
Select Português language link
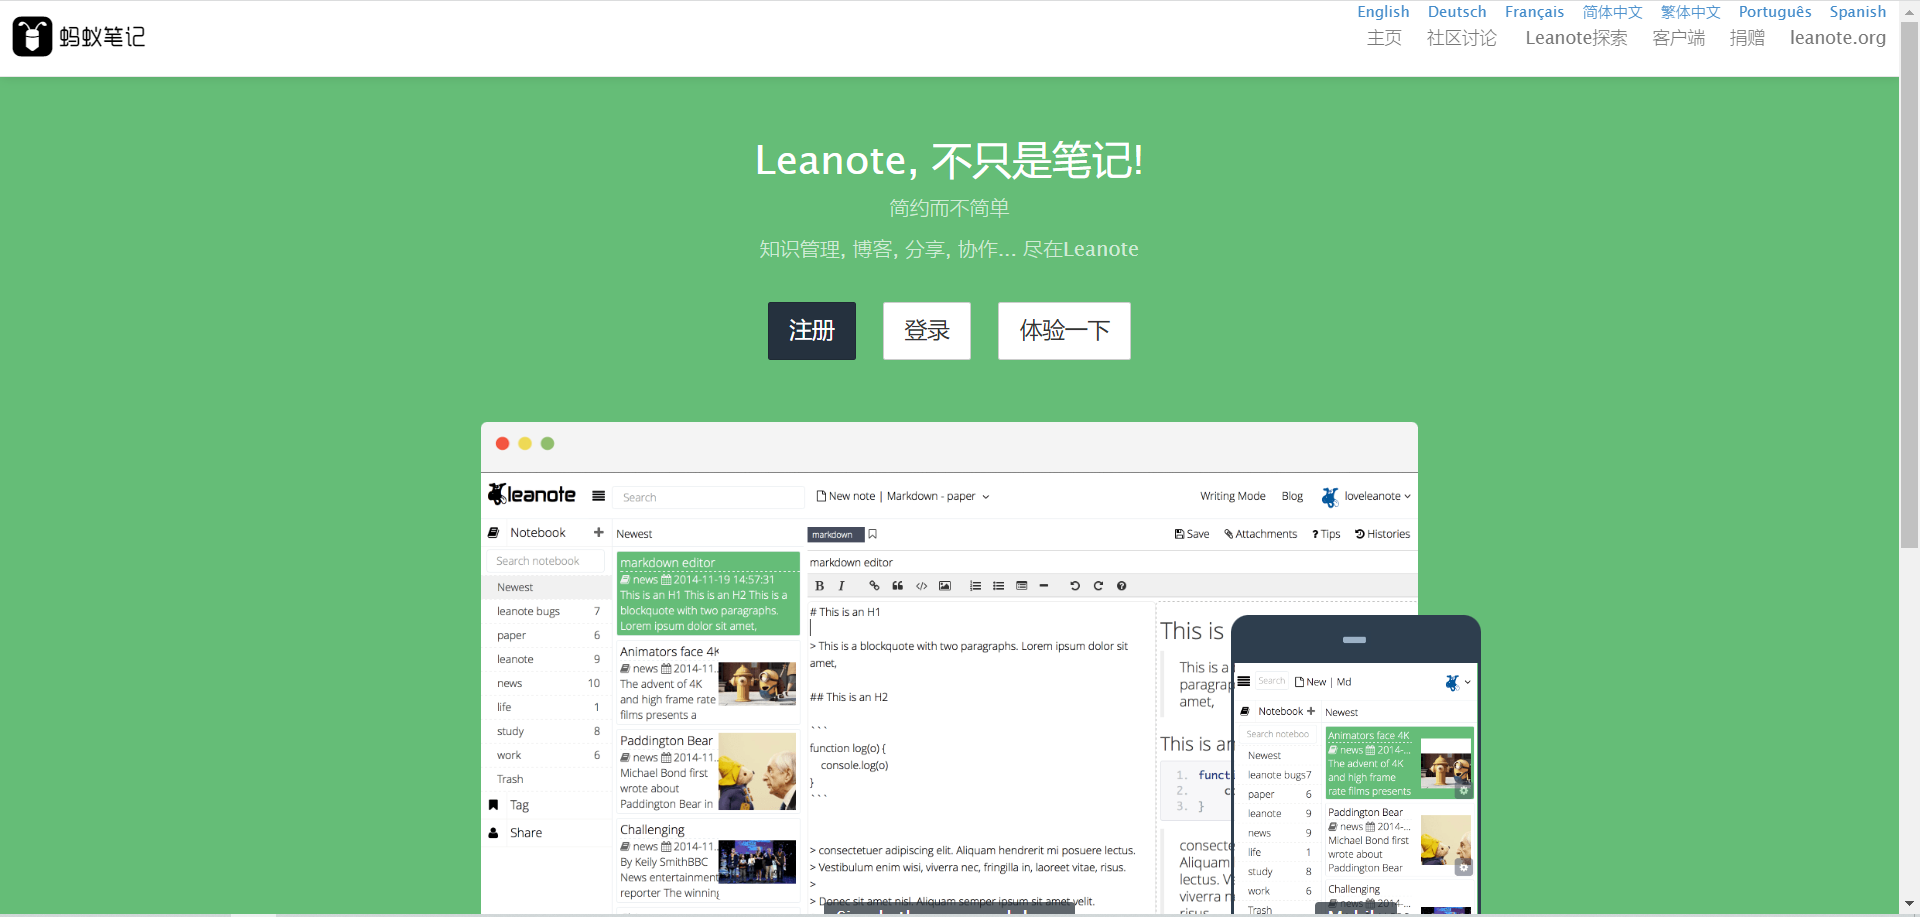[x=1775, y=12]
